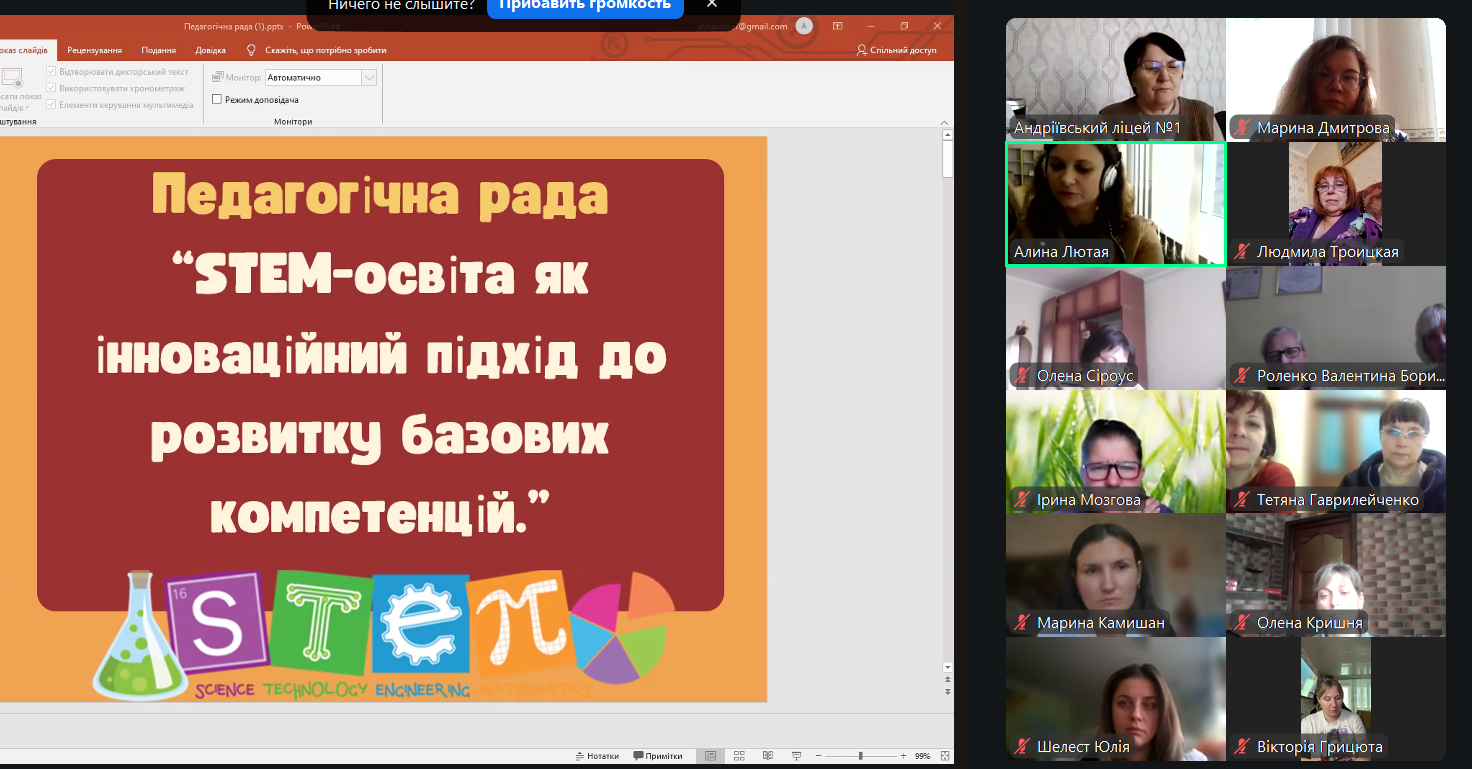
Task: Click the zoom out minus icon
Action: (x=820, y=756)
